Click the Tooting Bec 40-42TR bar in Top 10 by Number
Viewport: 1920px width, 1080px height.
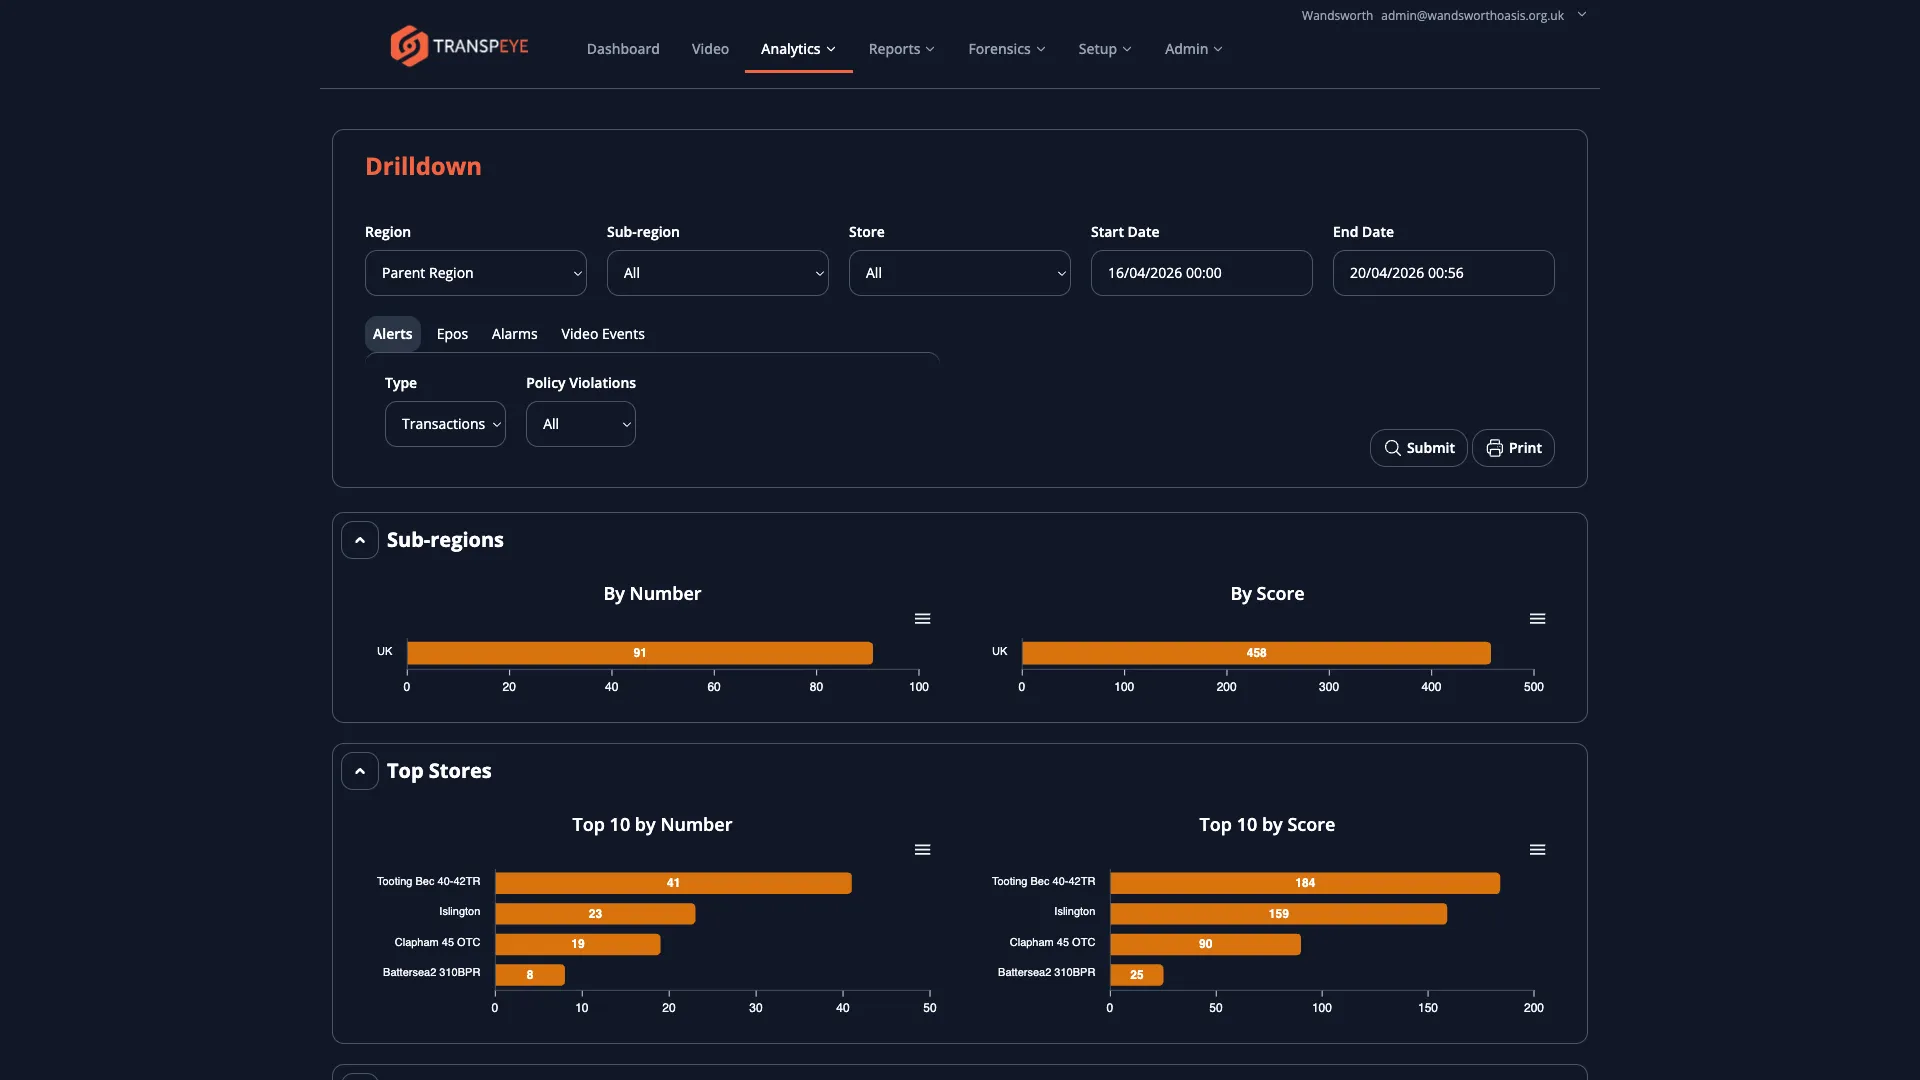[x=672, y=883]
